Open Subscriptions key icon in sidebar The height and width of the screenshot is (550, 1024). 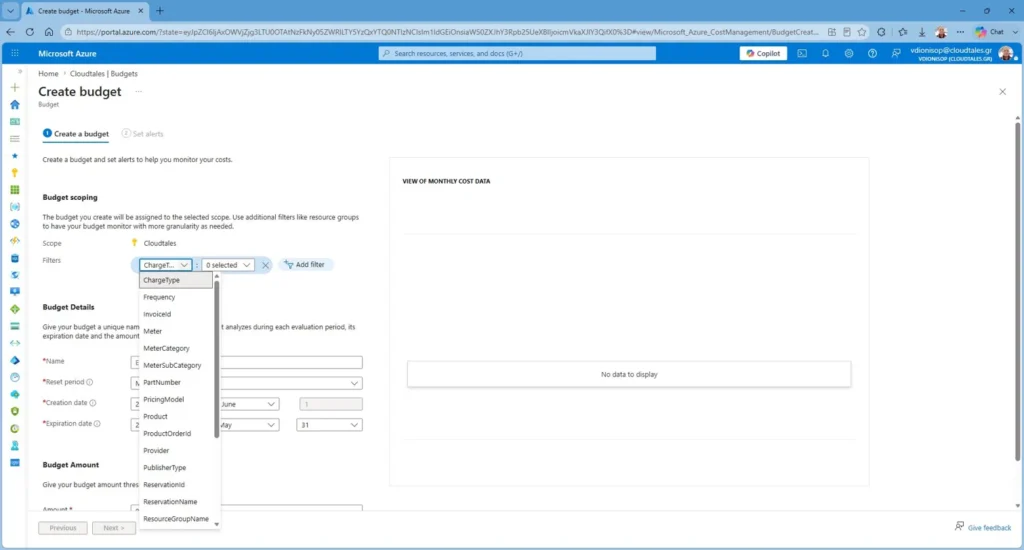14,172
